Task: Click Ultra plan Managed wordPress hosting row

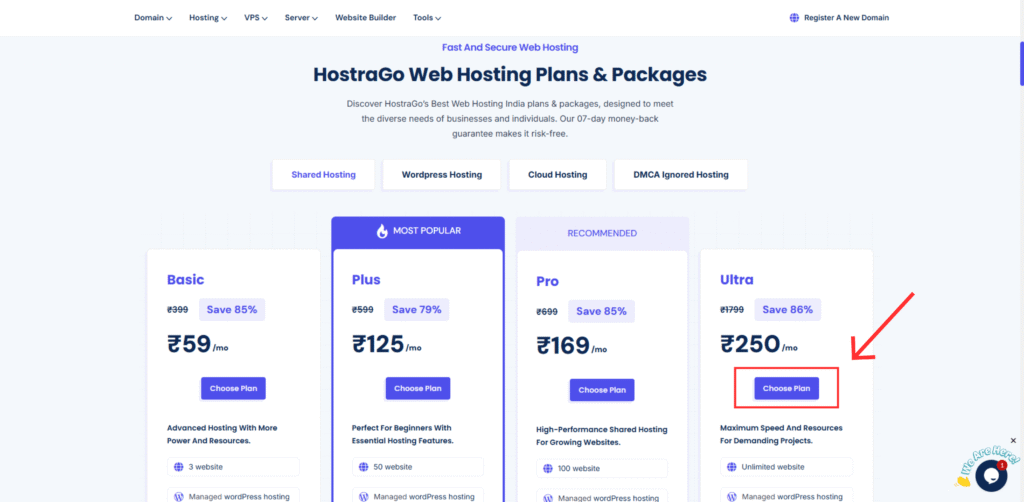Action: coord(786,496)
